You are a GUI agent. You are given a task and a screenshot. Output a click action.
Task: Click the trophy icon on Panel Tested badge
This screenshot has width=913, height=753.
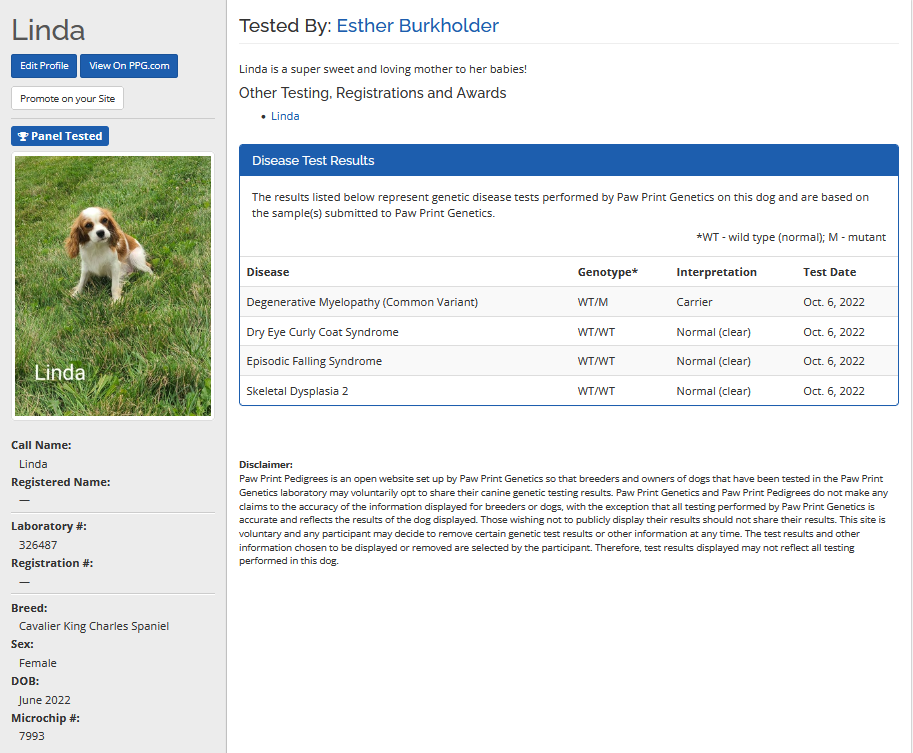click(x=23, y=136)
